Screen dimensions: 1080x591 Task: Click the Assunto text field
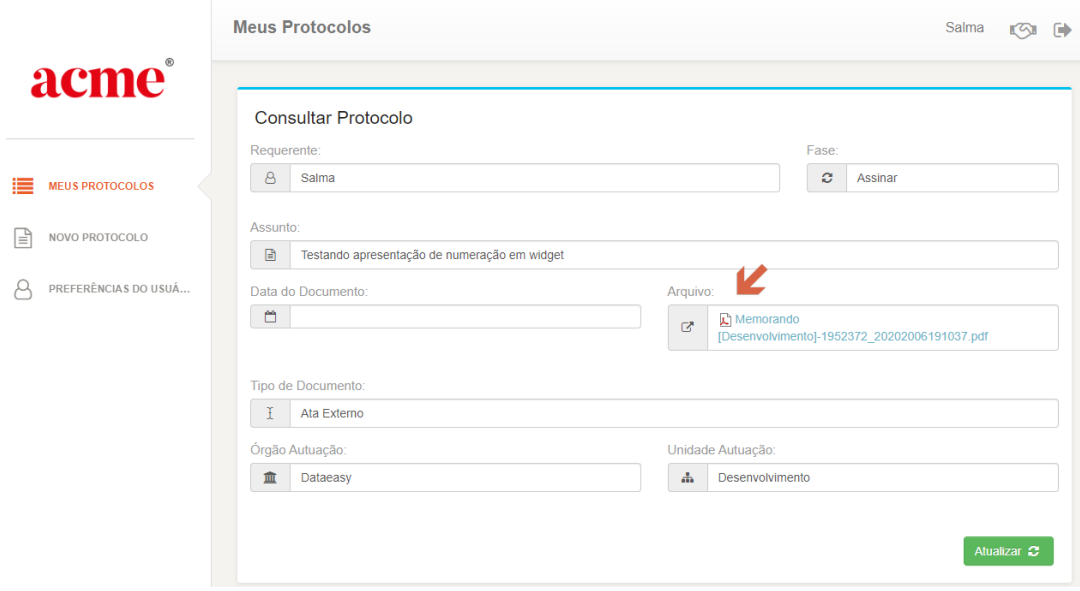(674, 255)
